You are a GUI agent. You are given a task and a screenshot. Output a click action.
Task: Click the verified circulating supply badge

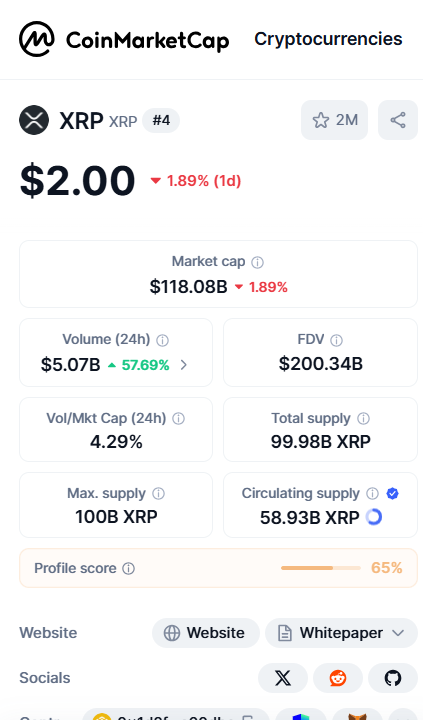[x=392, y=494]
